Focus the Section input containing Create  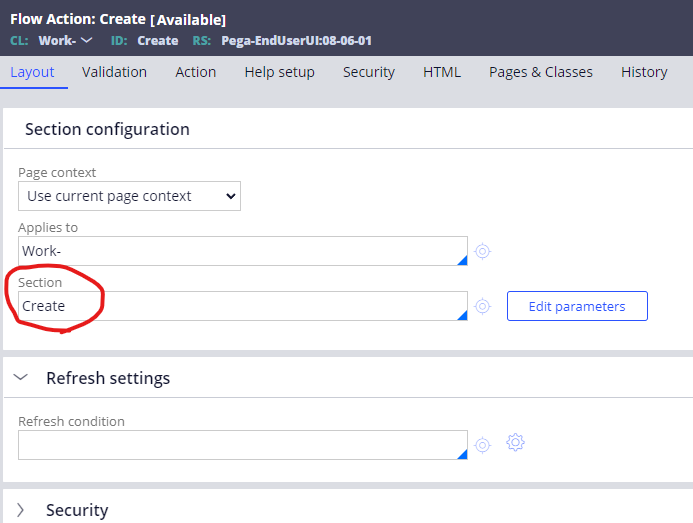pos(243,306)
